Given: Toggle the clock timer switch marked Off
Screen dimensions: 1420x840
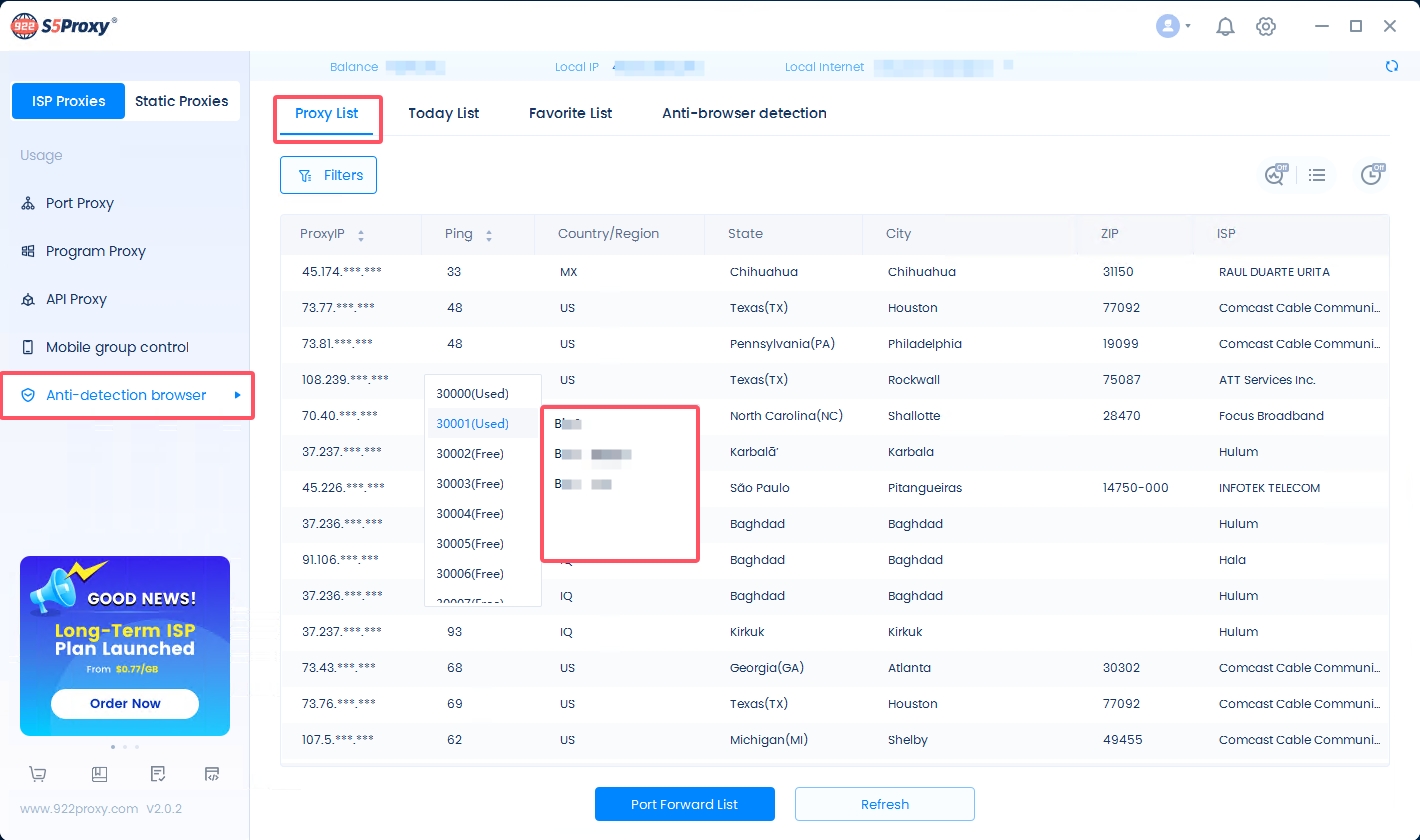Looking at the screenshot, I should (1372, 175).
